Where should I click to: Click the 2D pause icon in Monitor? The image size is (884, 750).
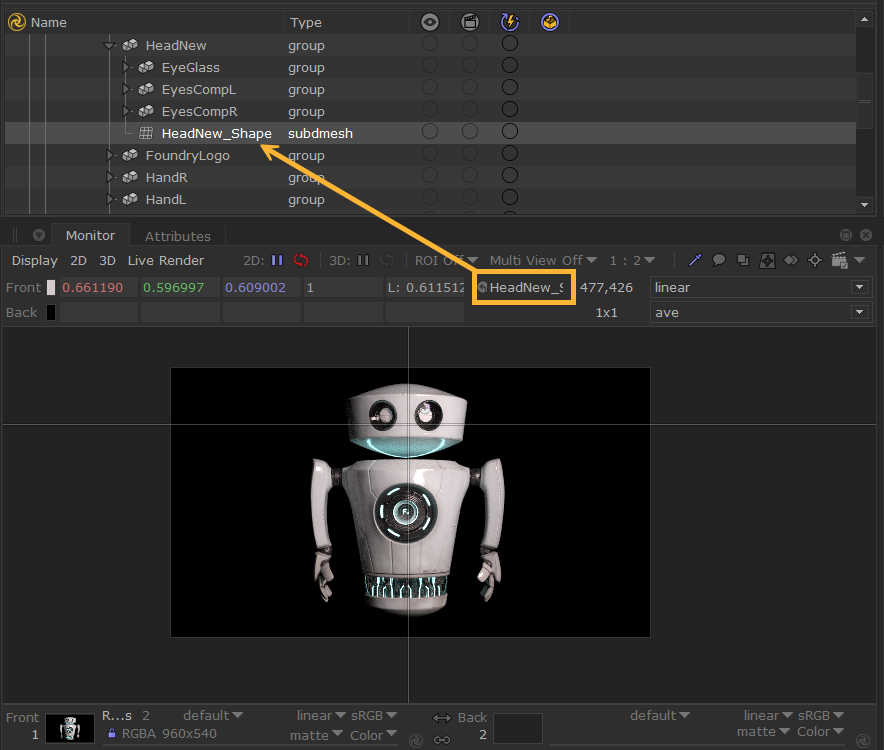pyautogui.click(x=277, y=260)
